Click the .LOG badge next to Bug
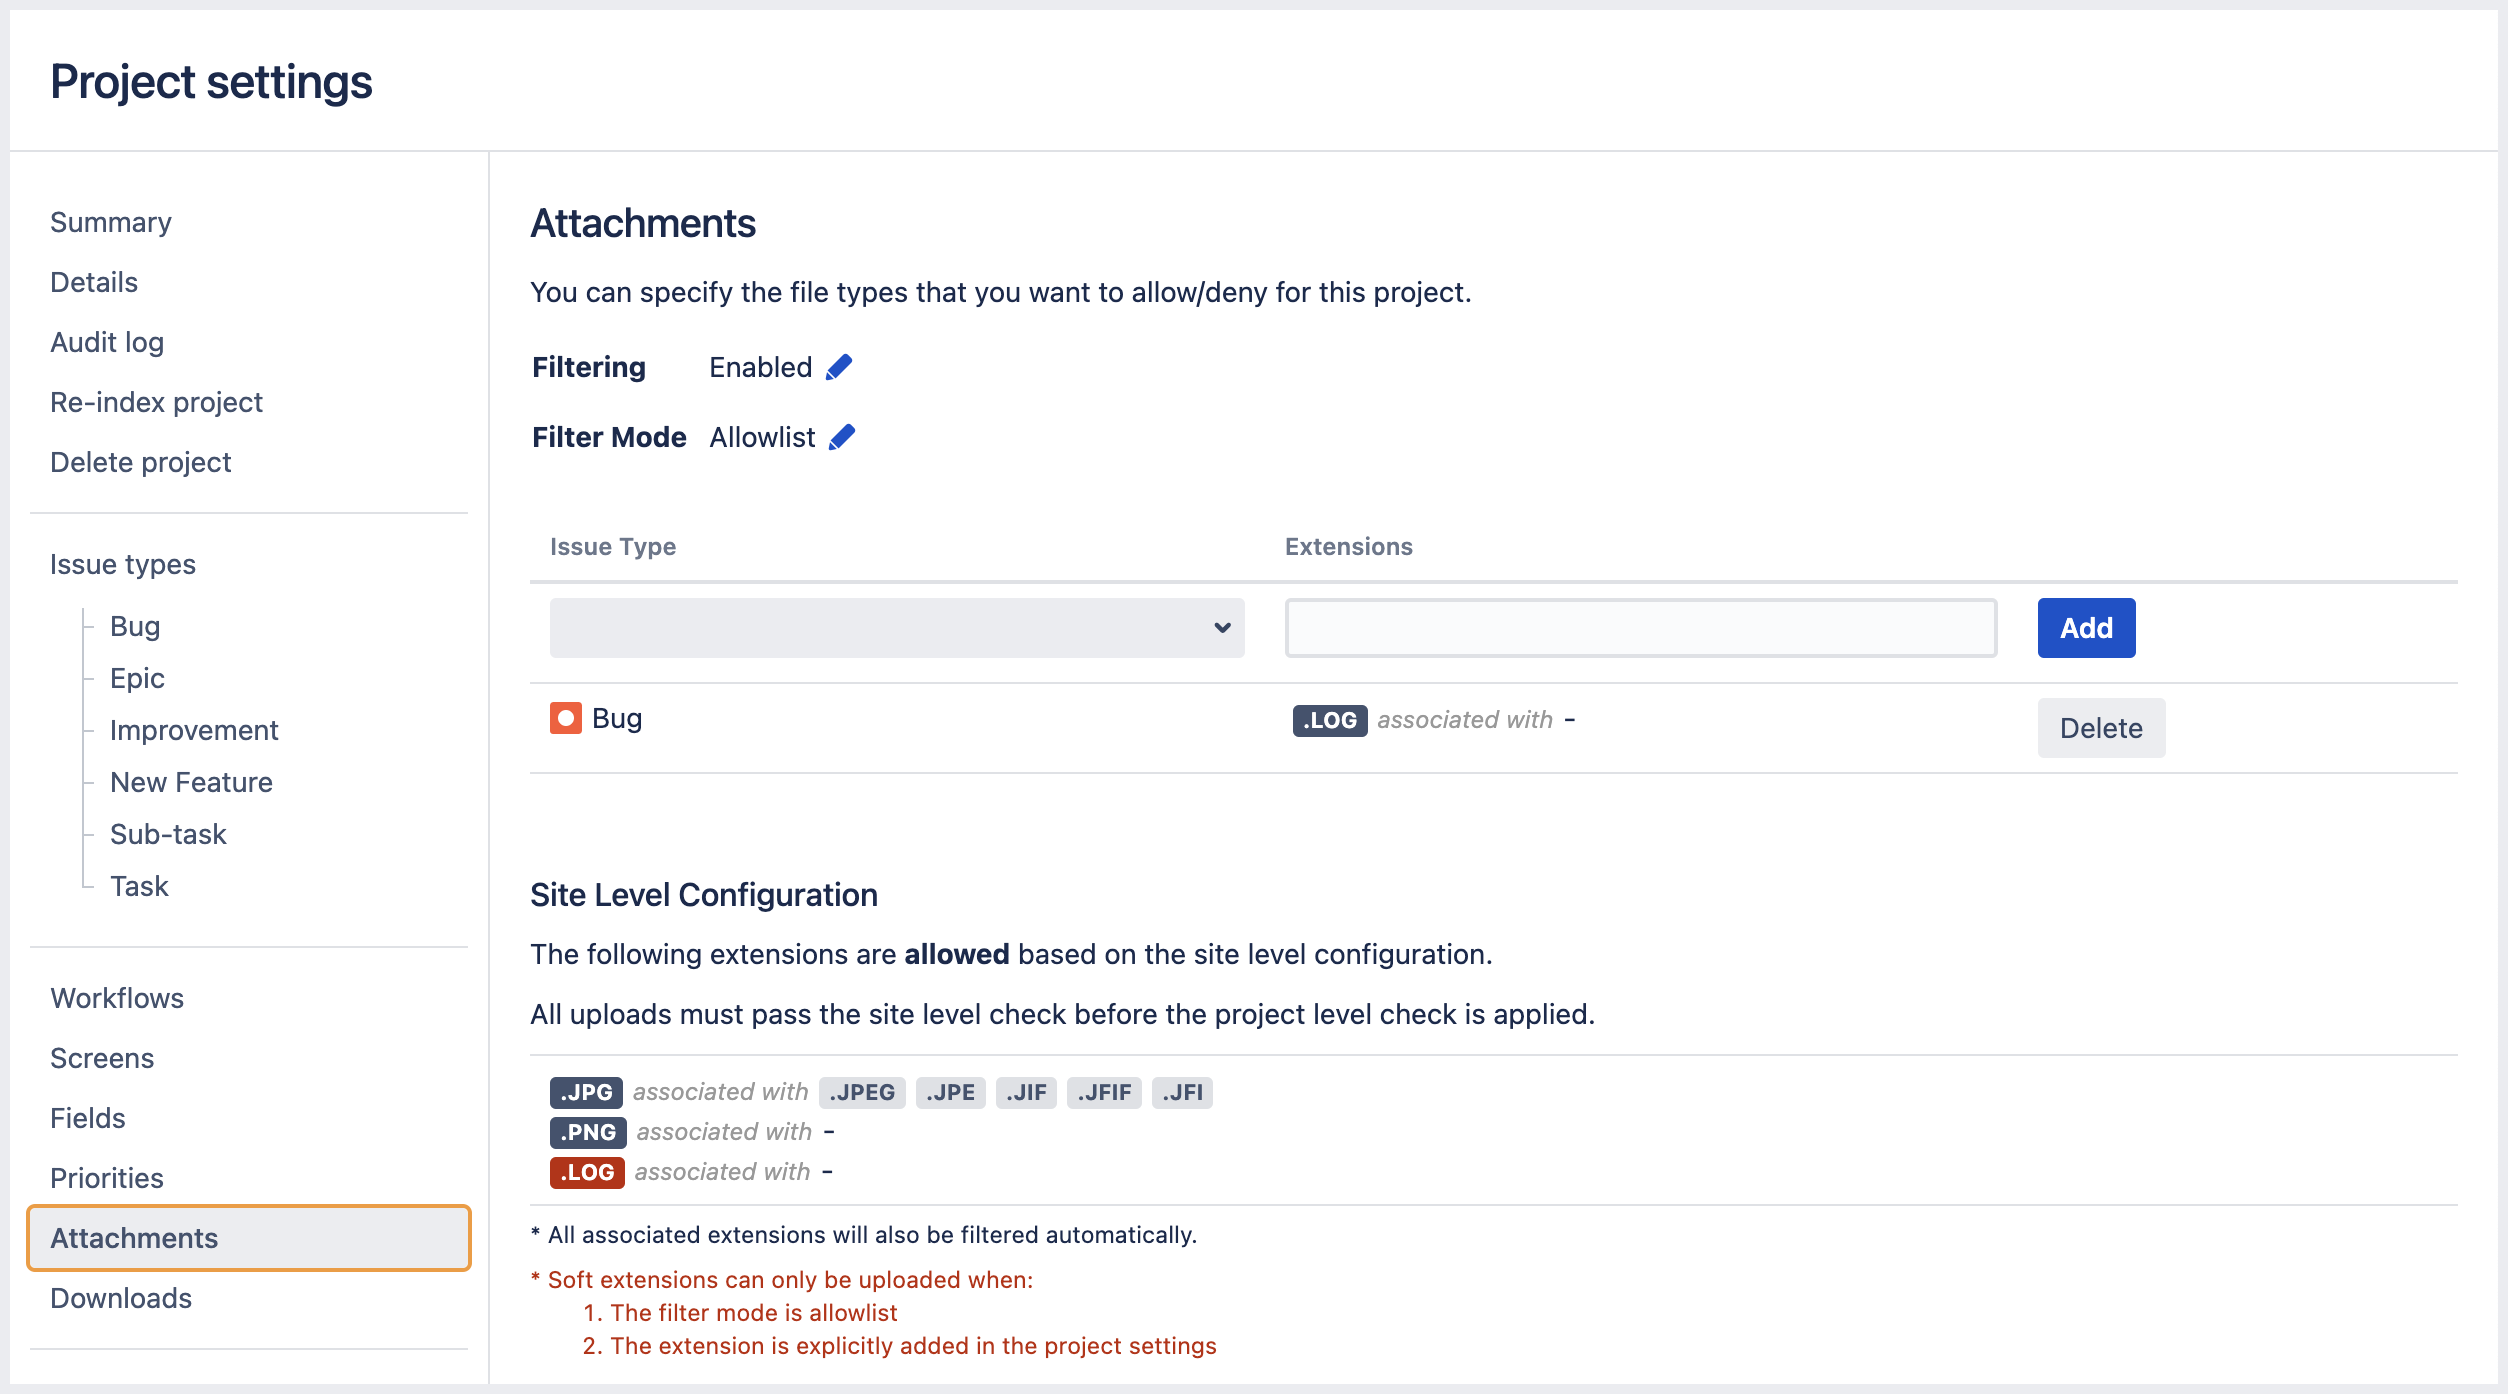 tap(1329, 720)
